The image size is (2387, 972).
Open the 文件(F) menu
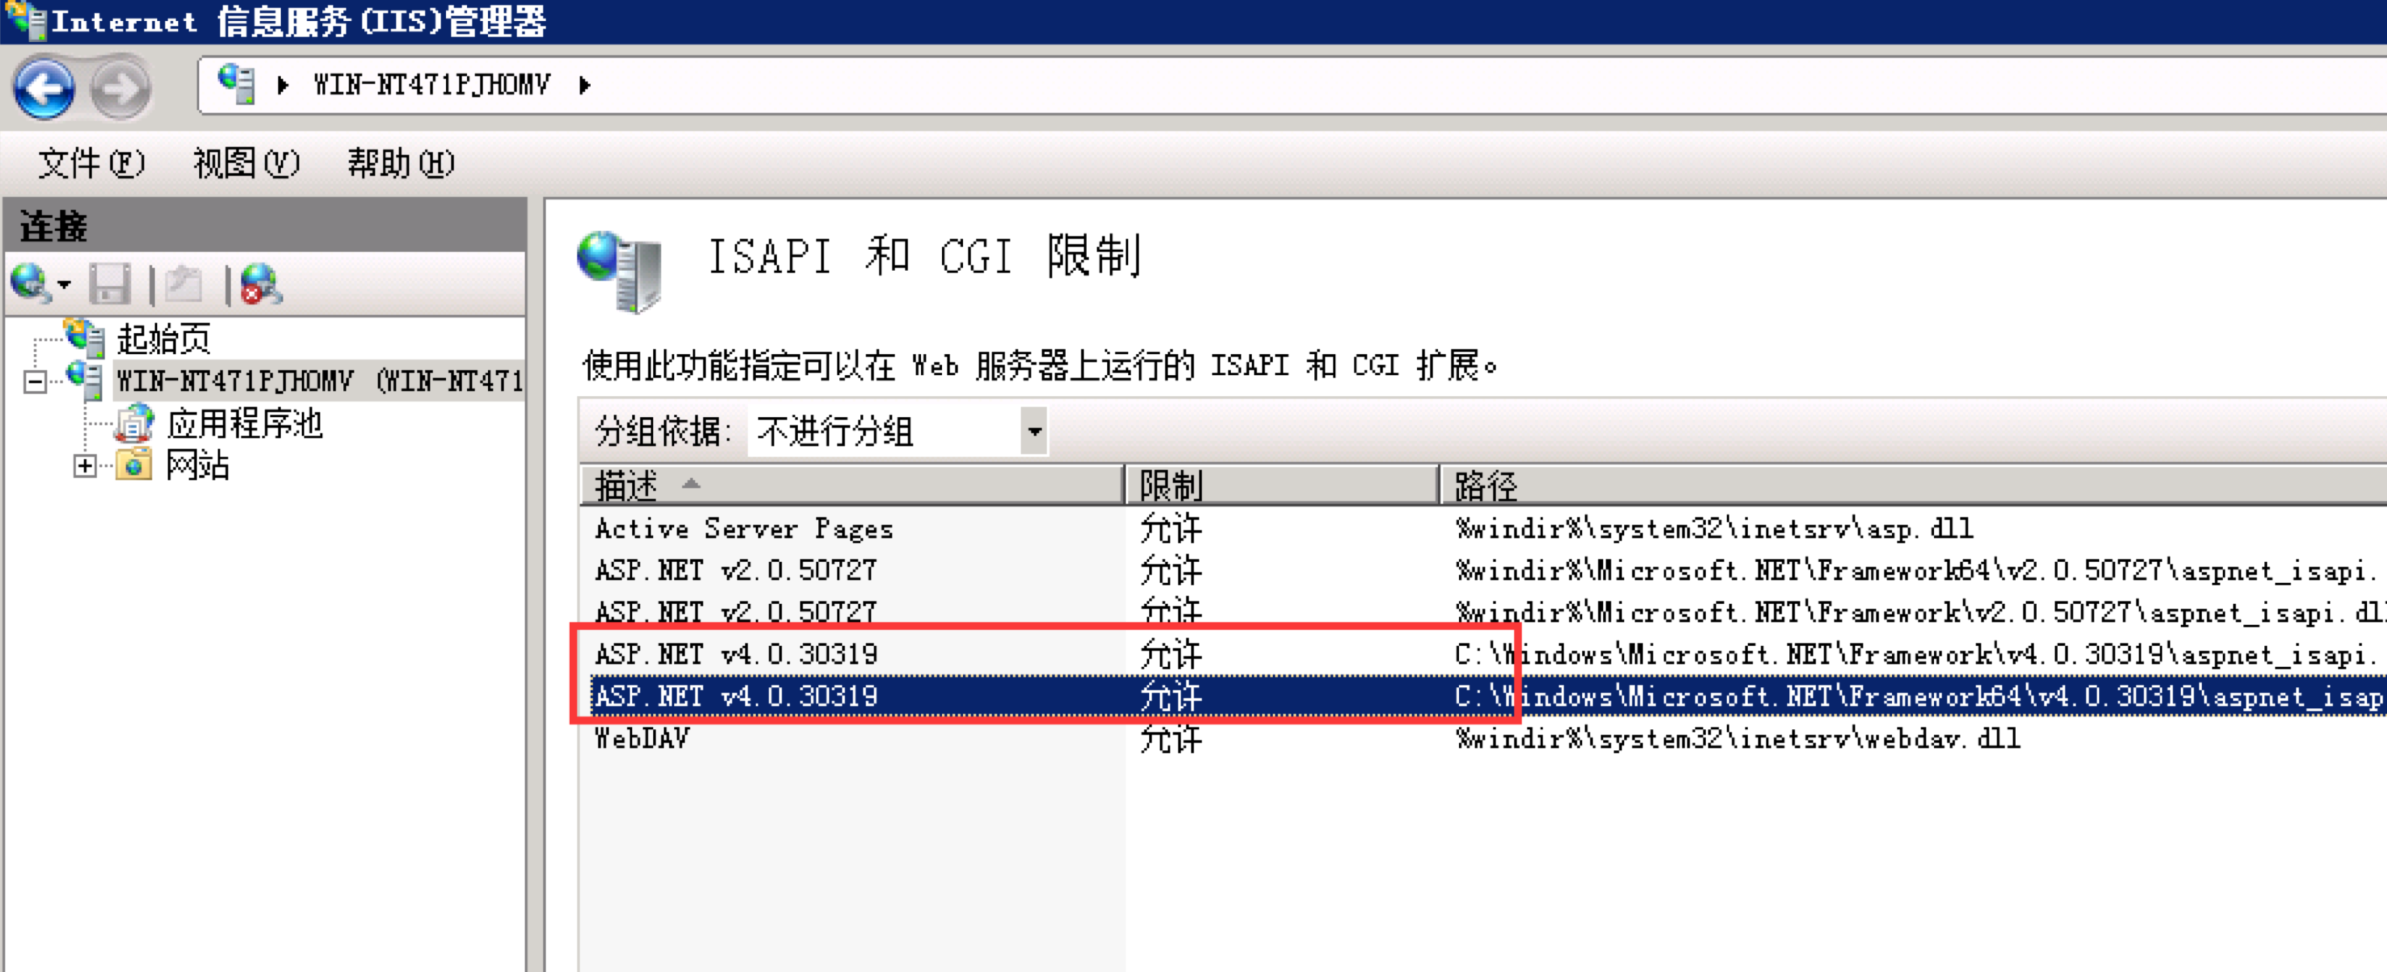point(91,163)
